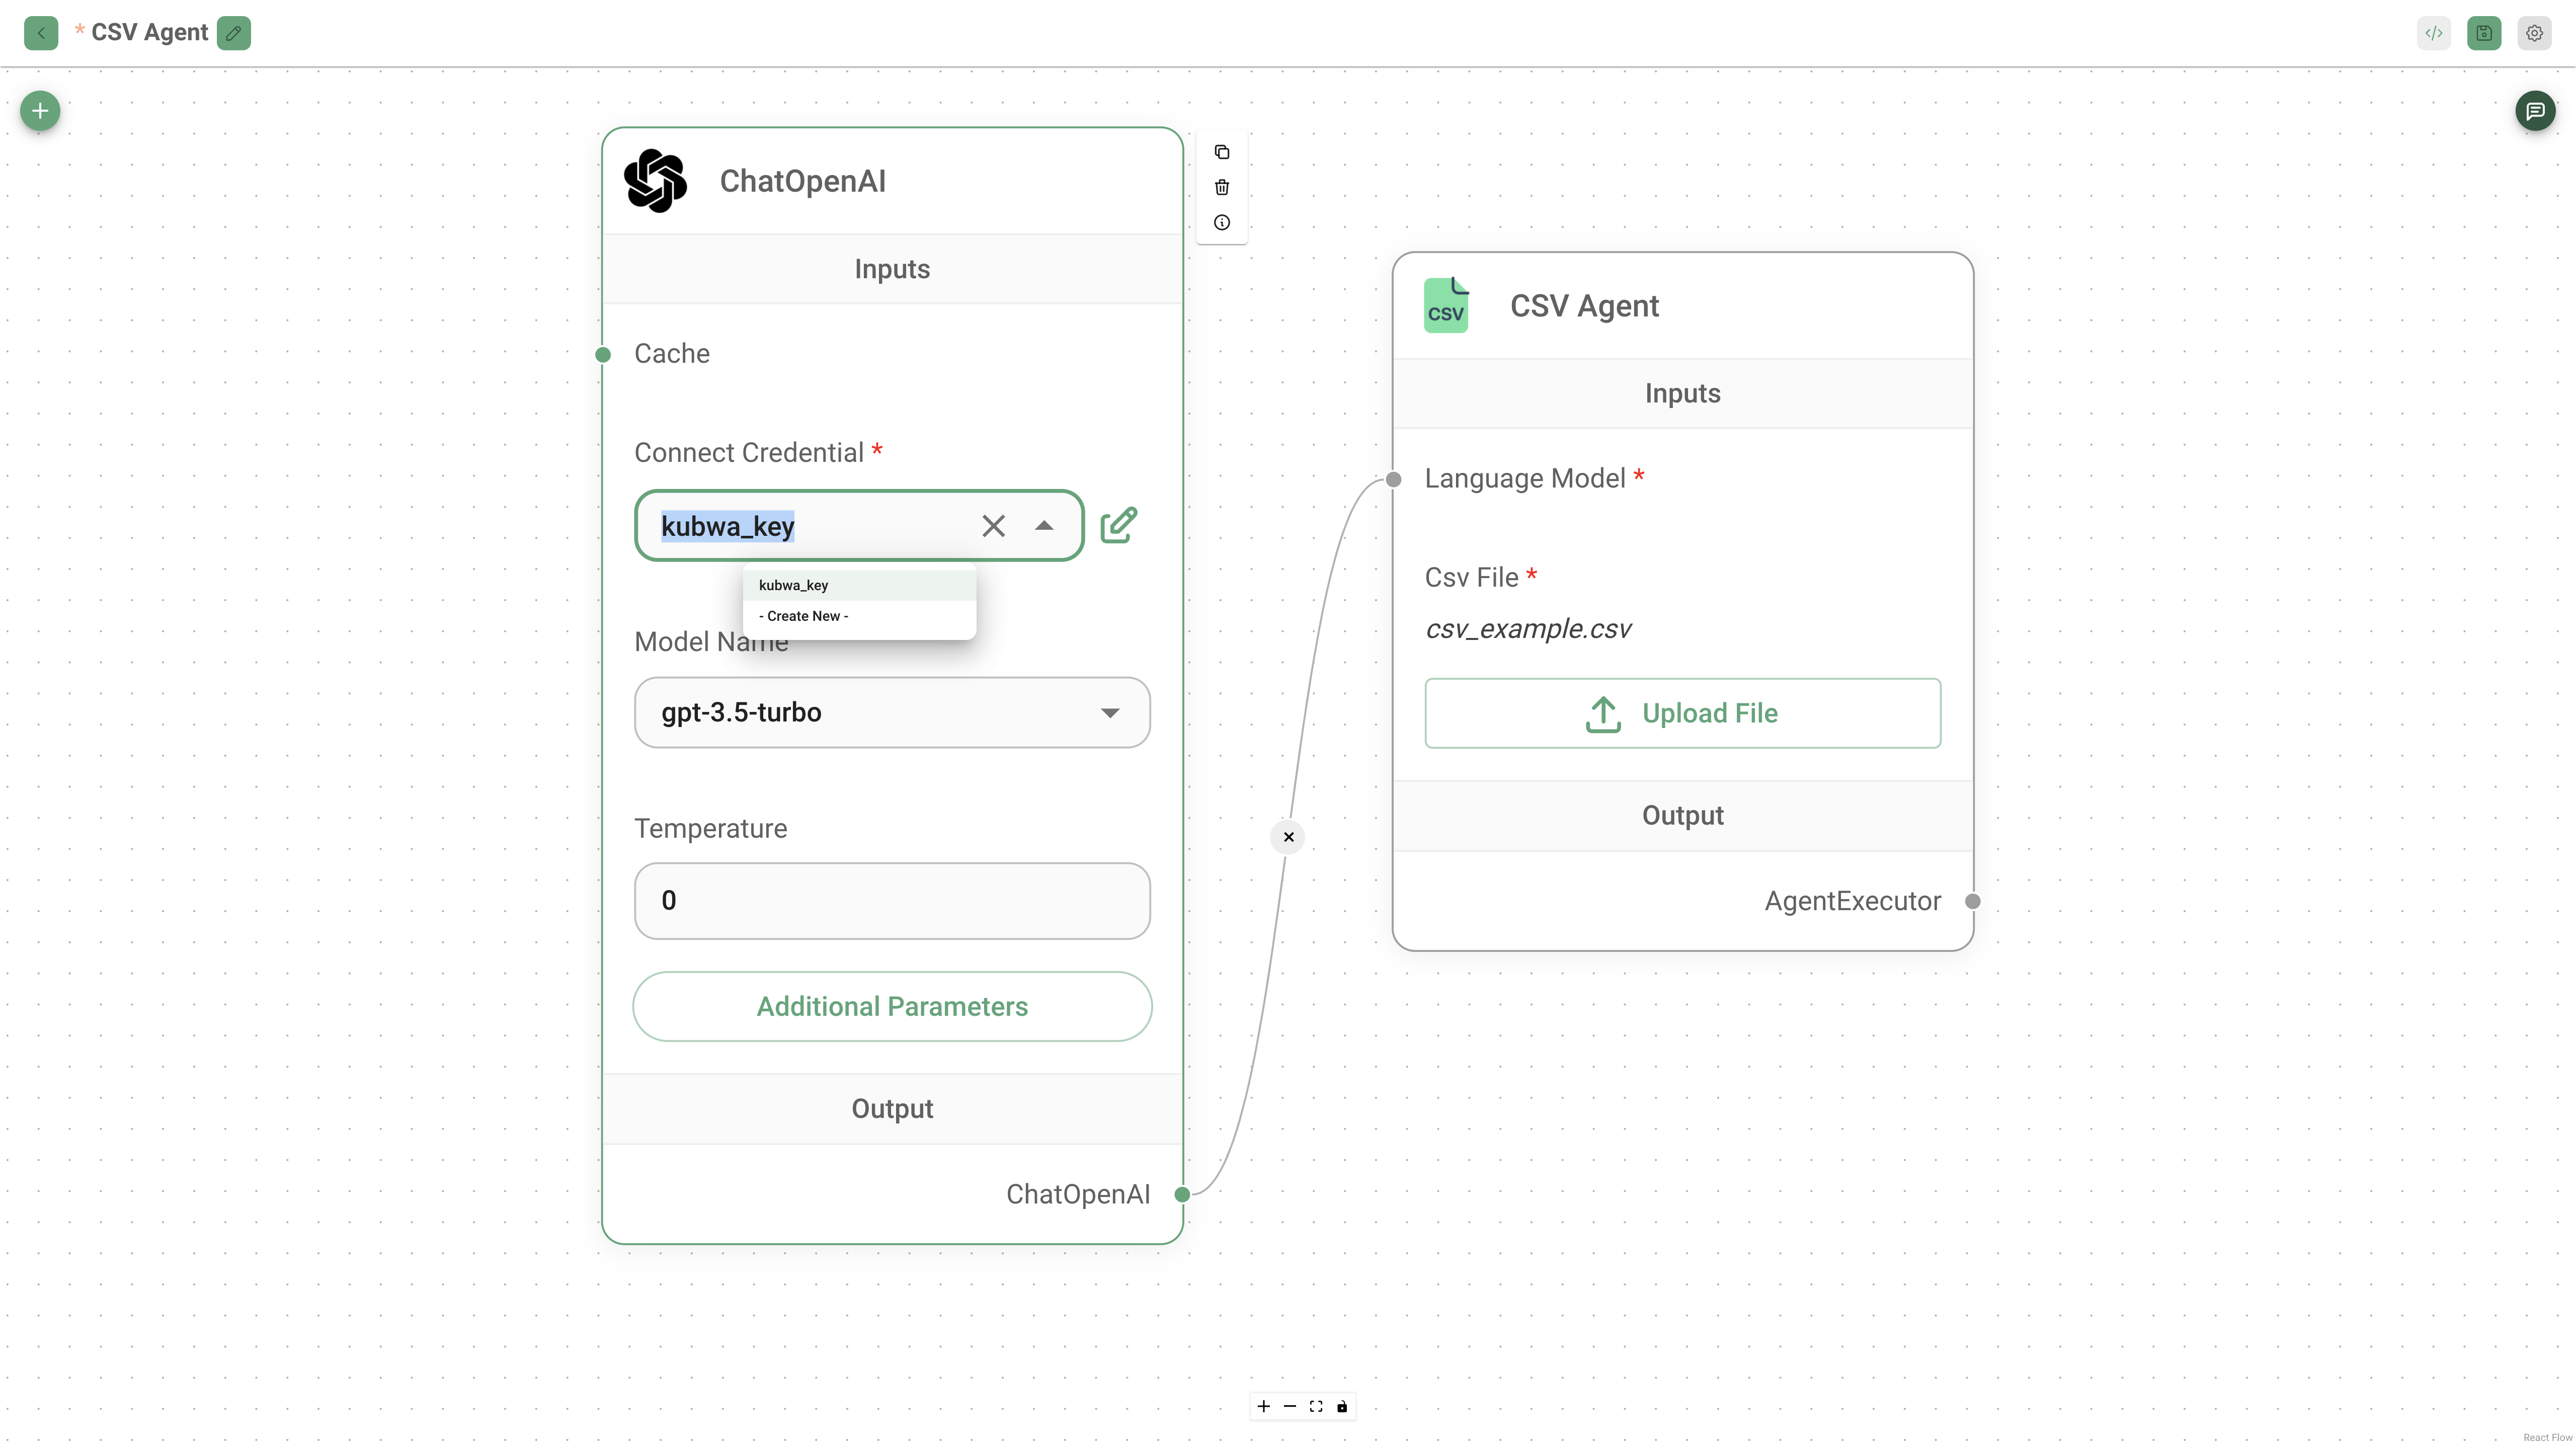2576x1449 pixels.
Task: Collapse the Connect Credential dropdown
Action: (1044, 526)
